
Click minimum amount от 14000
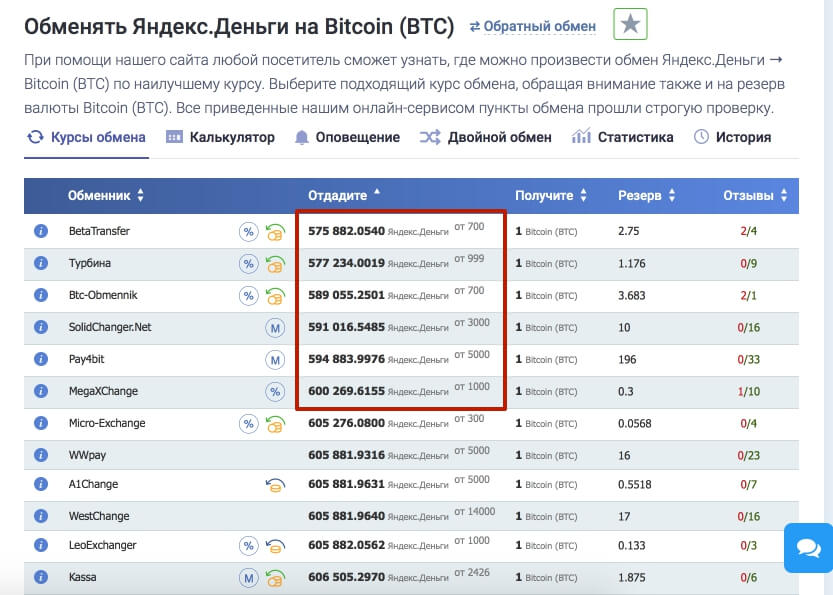click(x=474, y=511)
